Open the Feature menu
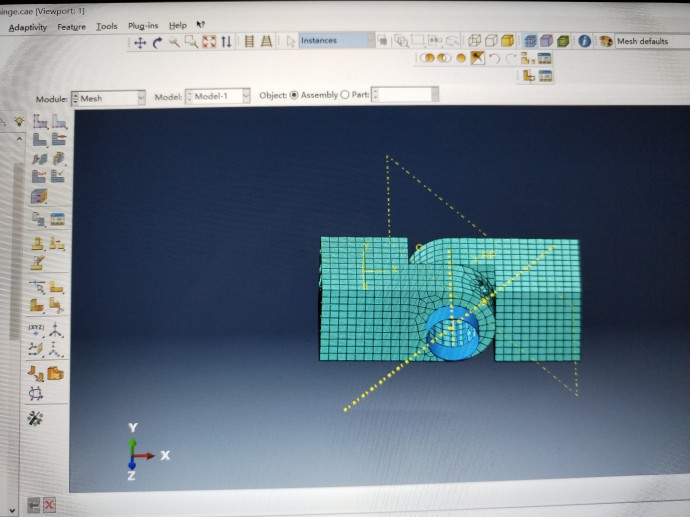Image resolution: width=690 pixels, height=517 pixels. tap(71, 27)
